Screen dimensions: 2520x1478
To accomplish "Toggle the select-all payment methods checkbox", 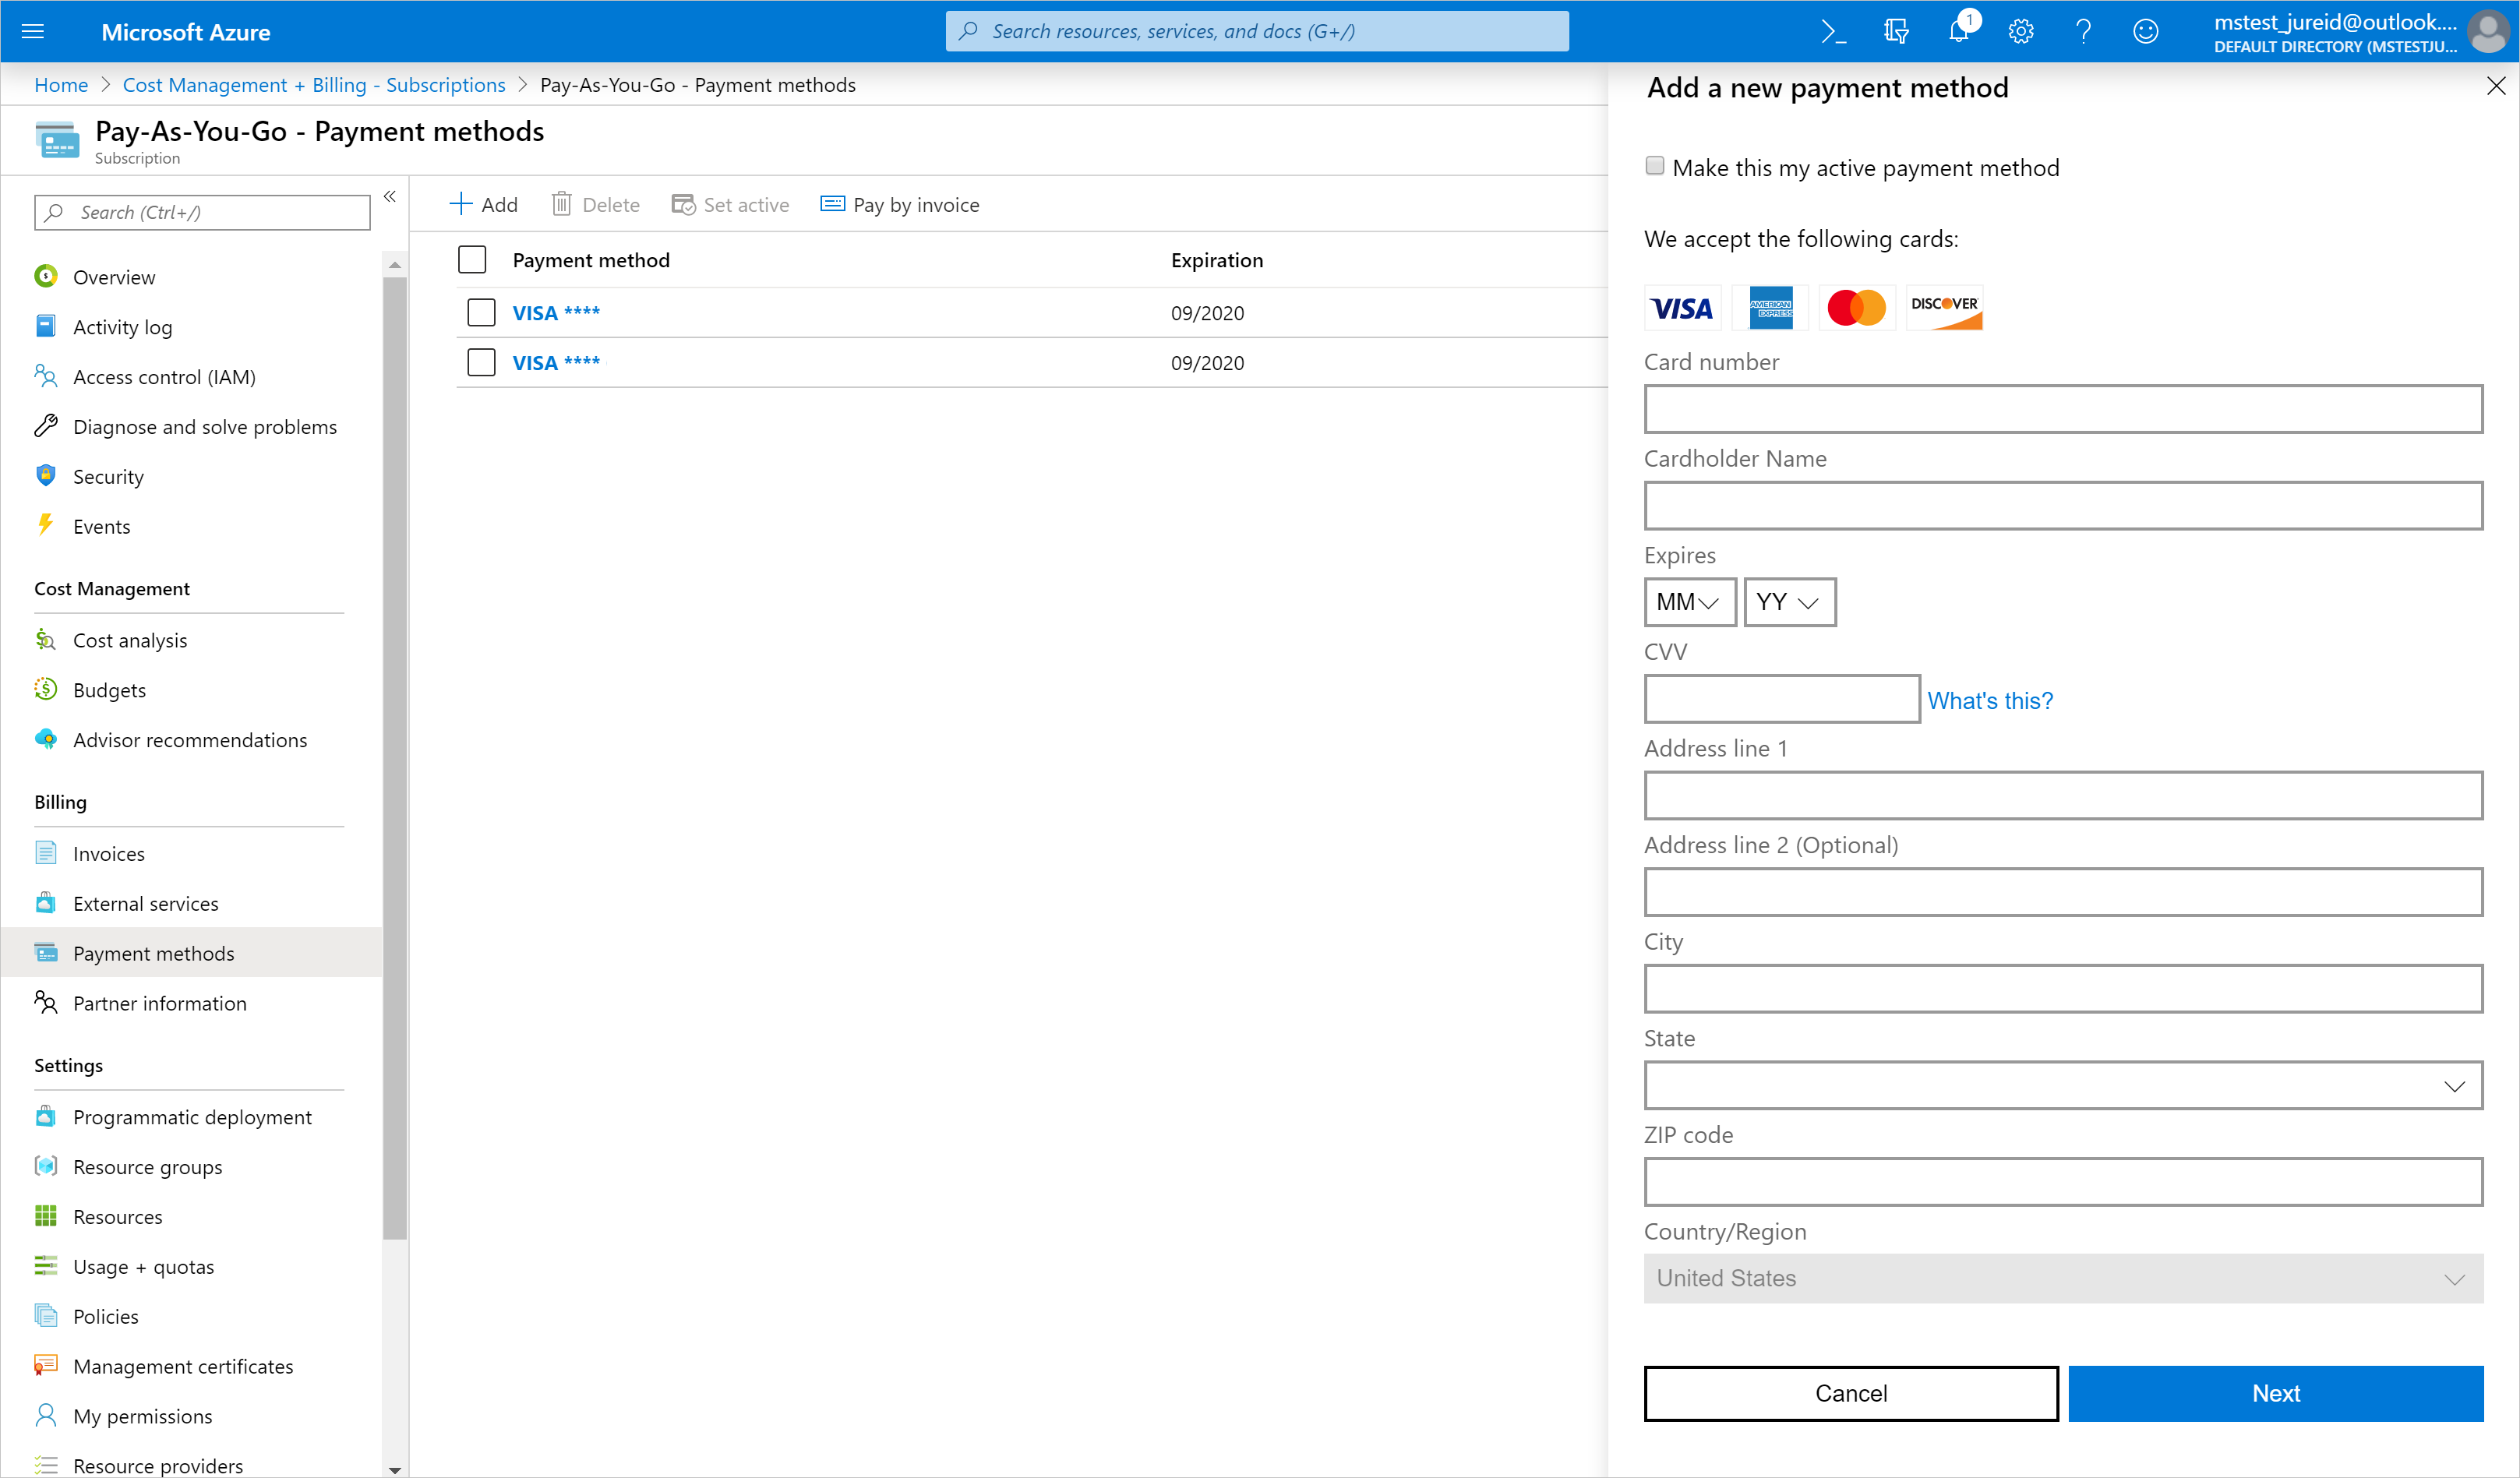I will 472,260.
